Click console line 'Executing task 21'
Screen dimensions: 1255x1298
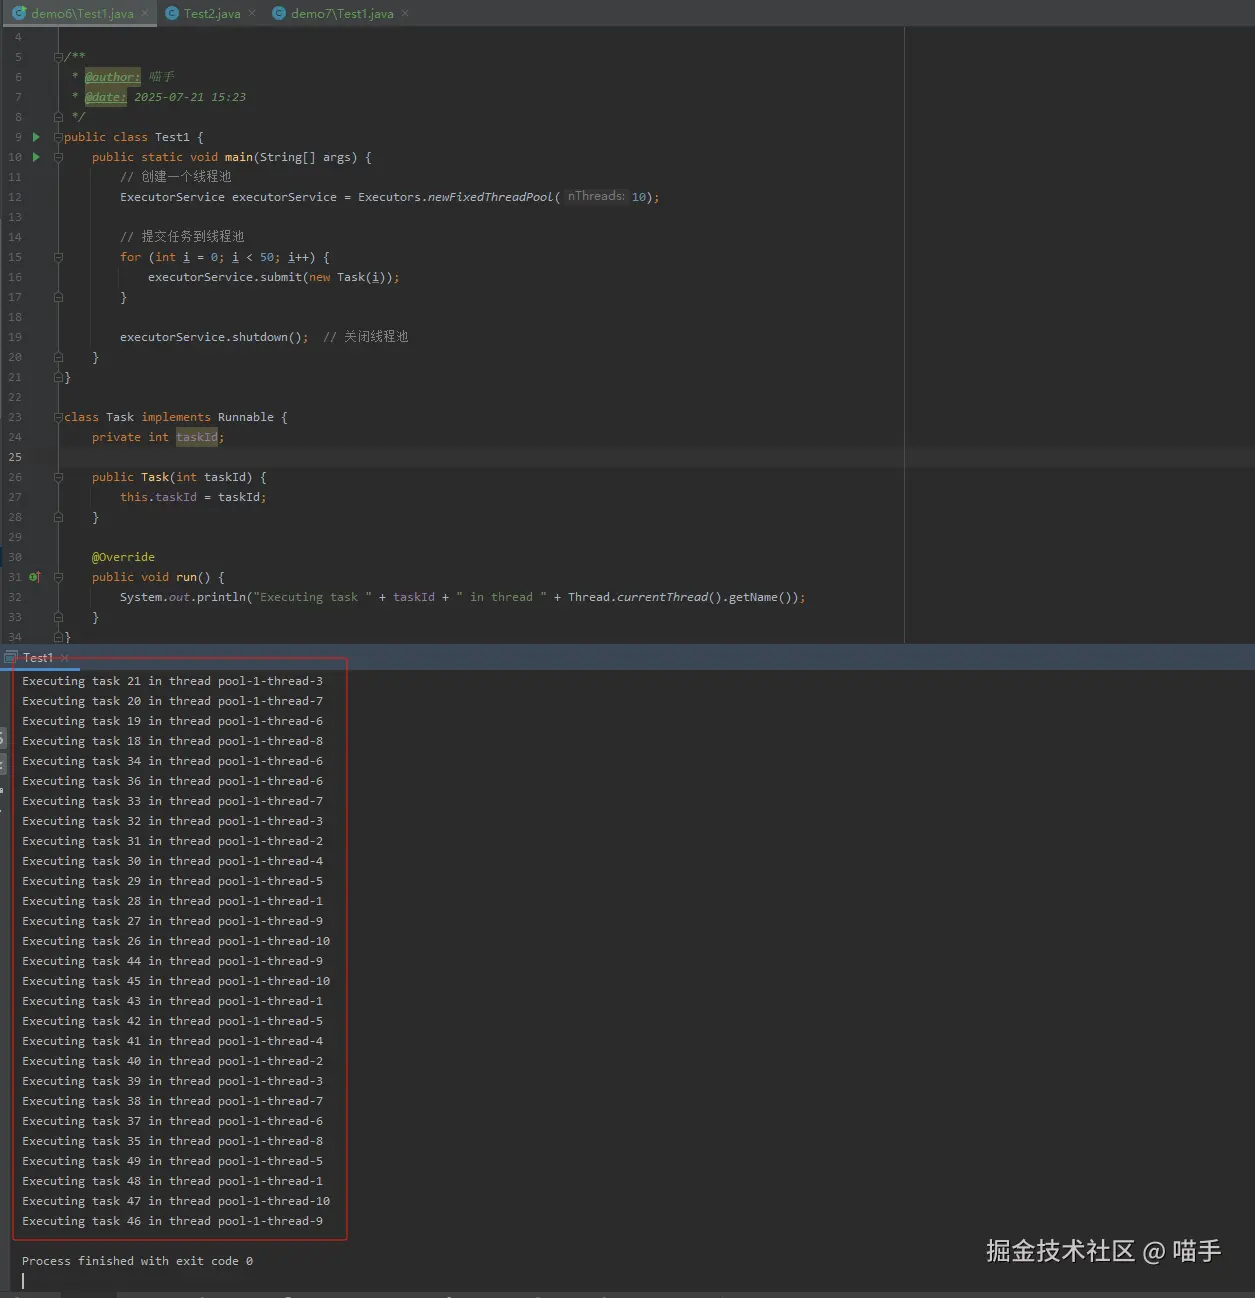pos(173,681)
